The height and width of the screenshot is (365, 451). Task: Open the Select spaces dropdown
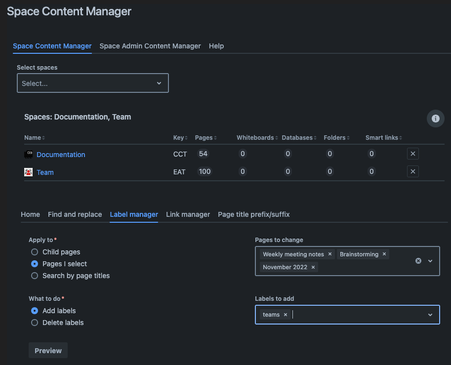[x=93, y=83]
